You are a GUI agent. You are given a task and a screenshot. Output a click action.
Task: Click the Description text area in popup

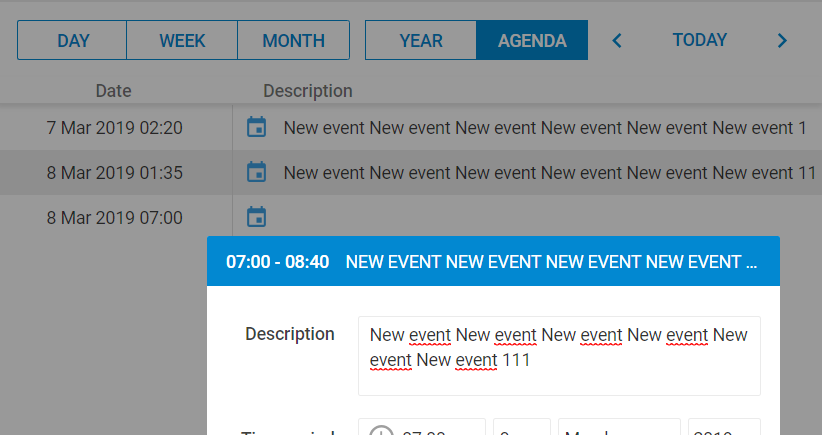559,356
